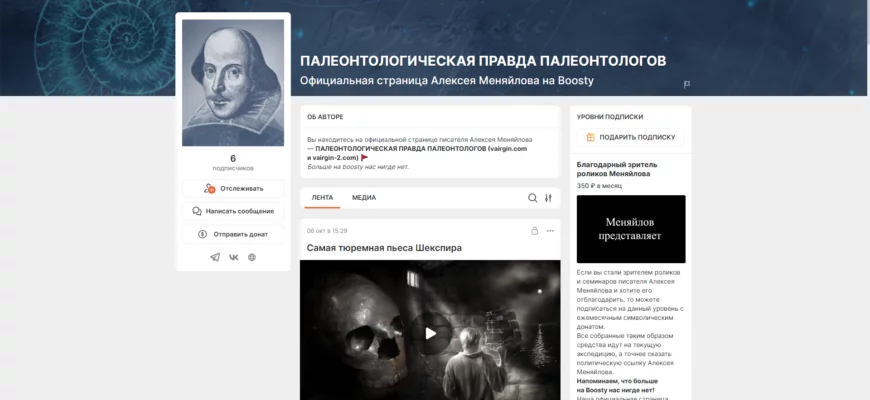Viewport: 870px width, 400px height.
Task: Open the website globe icon
Action: (x=252, y=257)
